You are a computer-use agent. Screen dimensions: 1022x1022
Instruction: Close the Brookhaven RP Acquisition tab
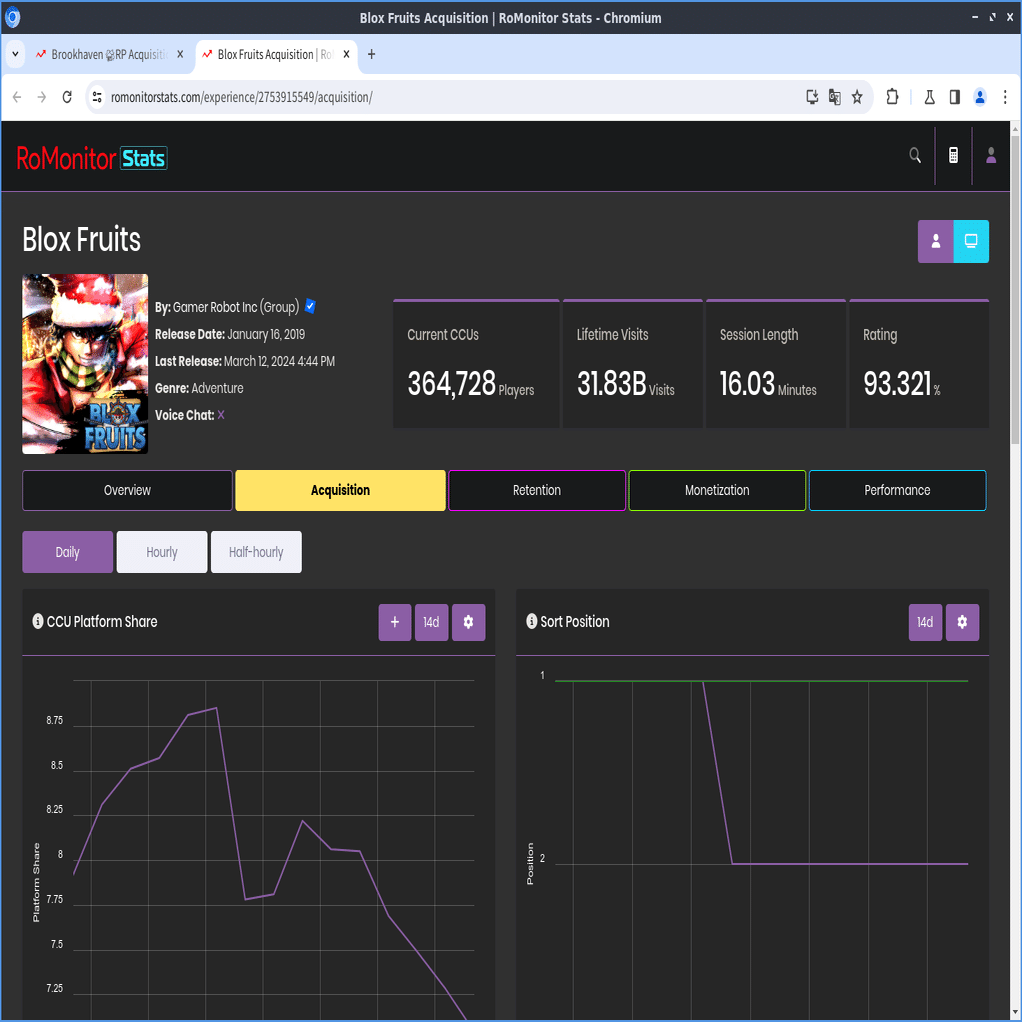[181, 54]
